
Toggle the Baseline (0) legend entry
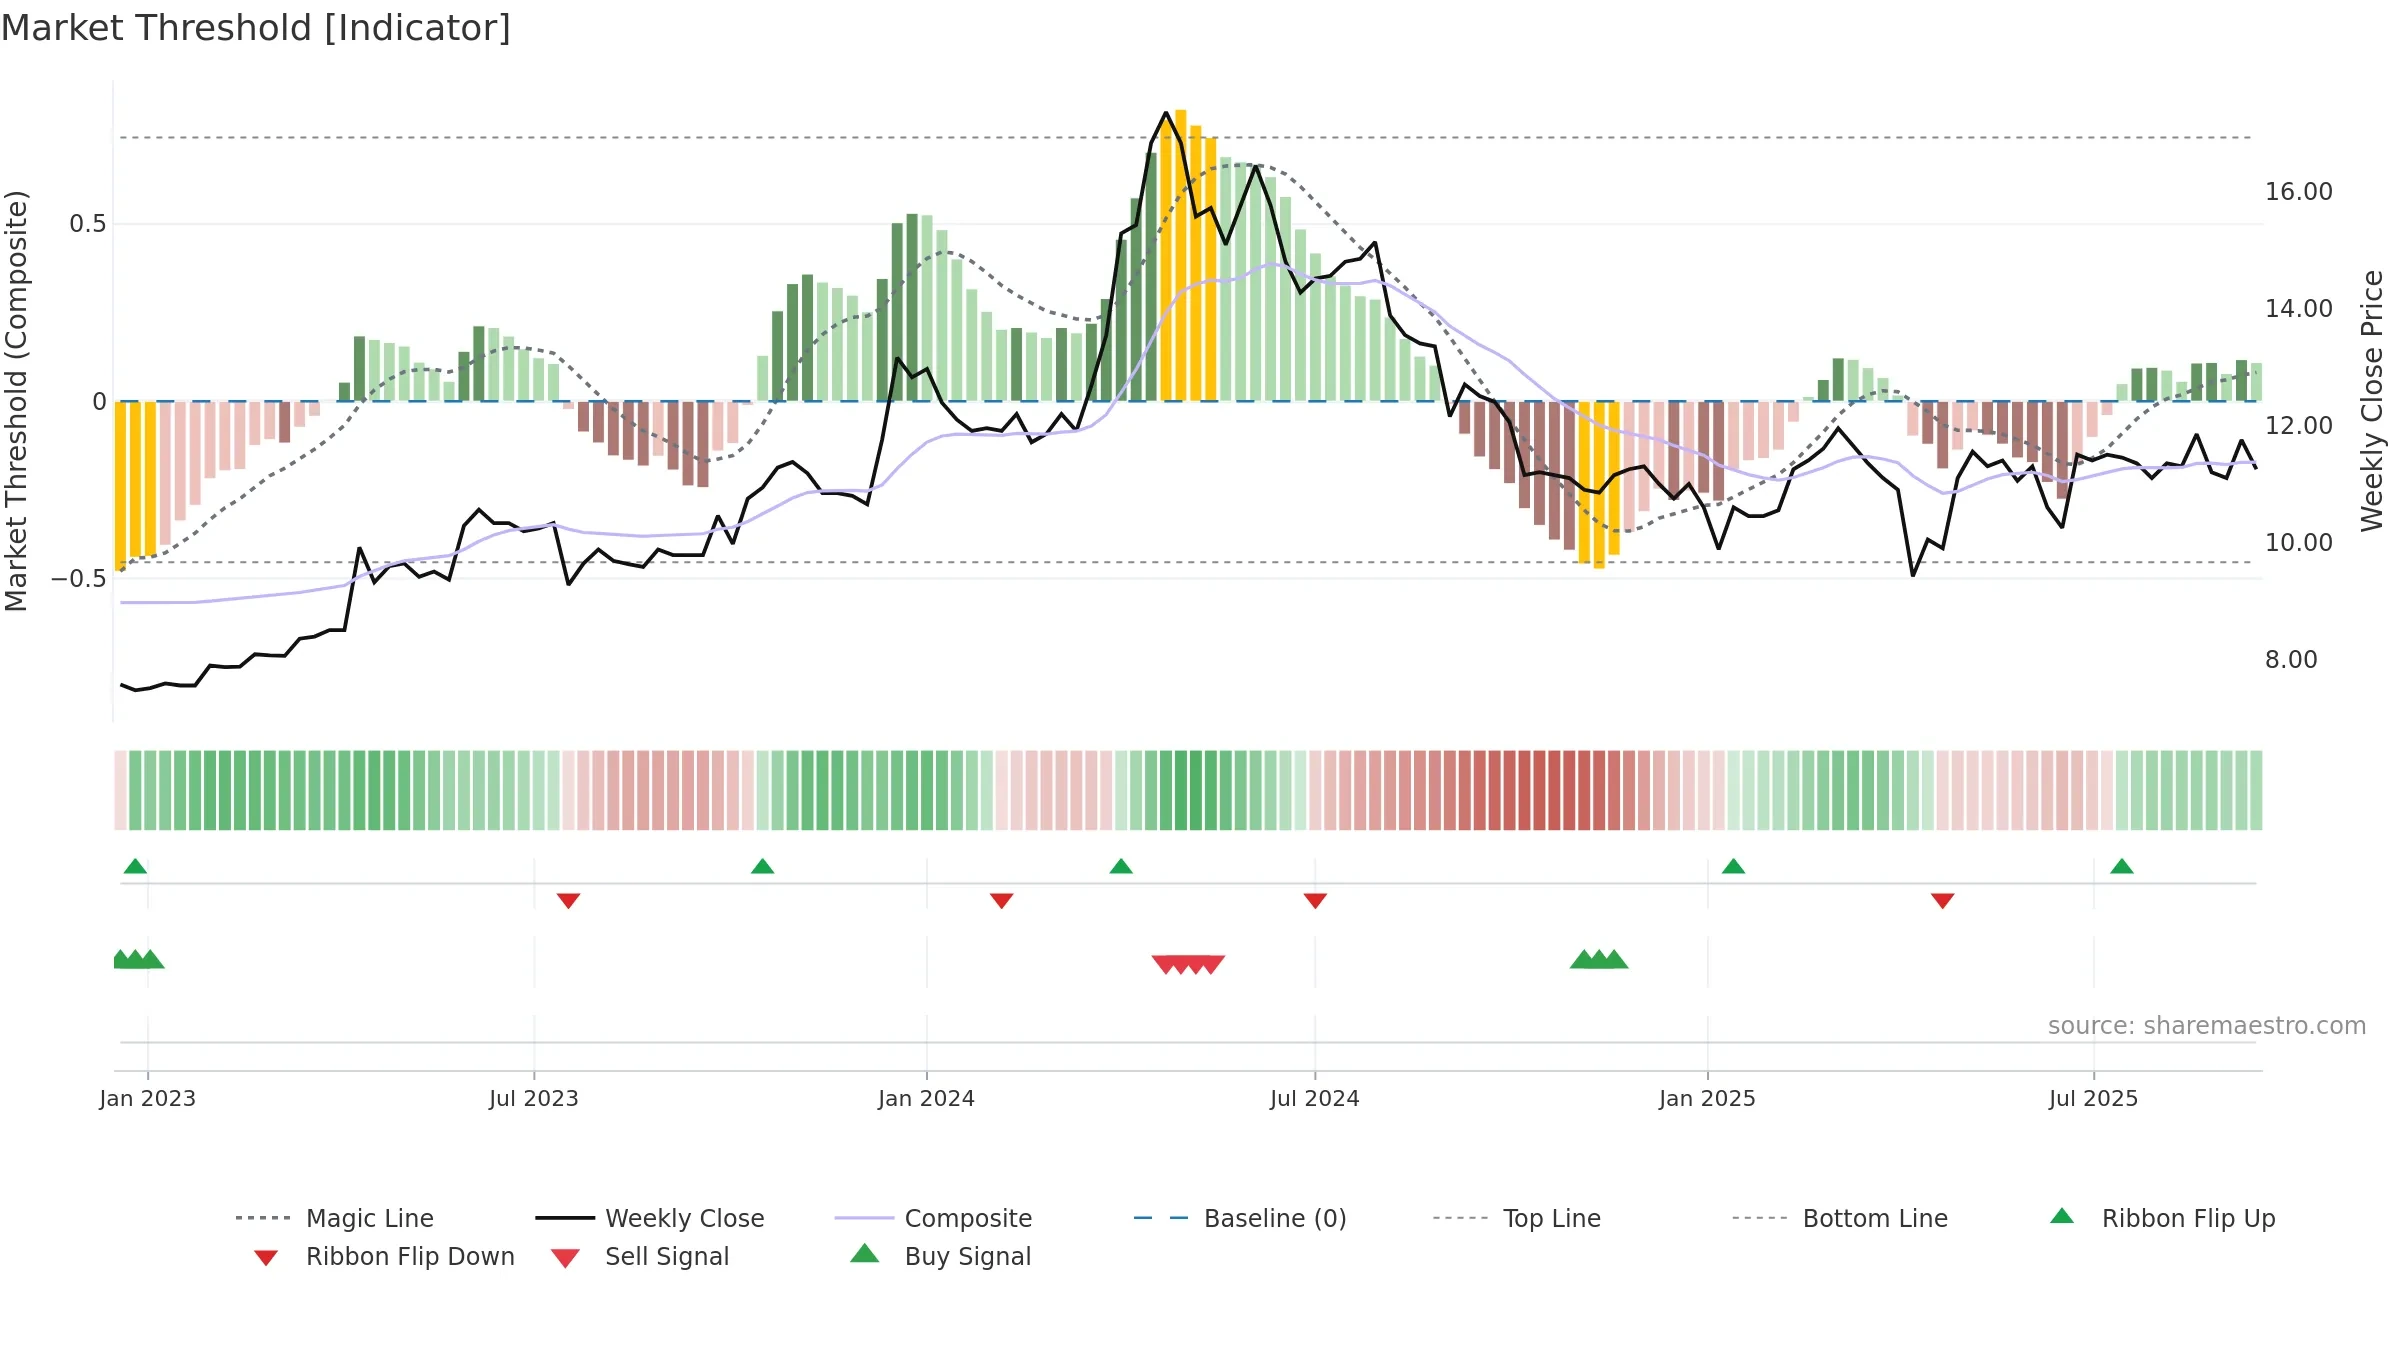point(1240,1218)
